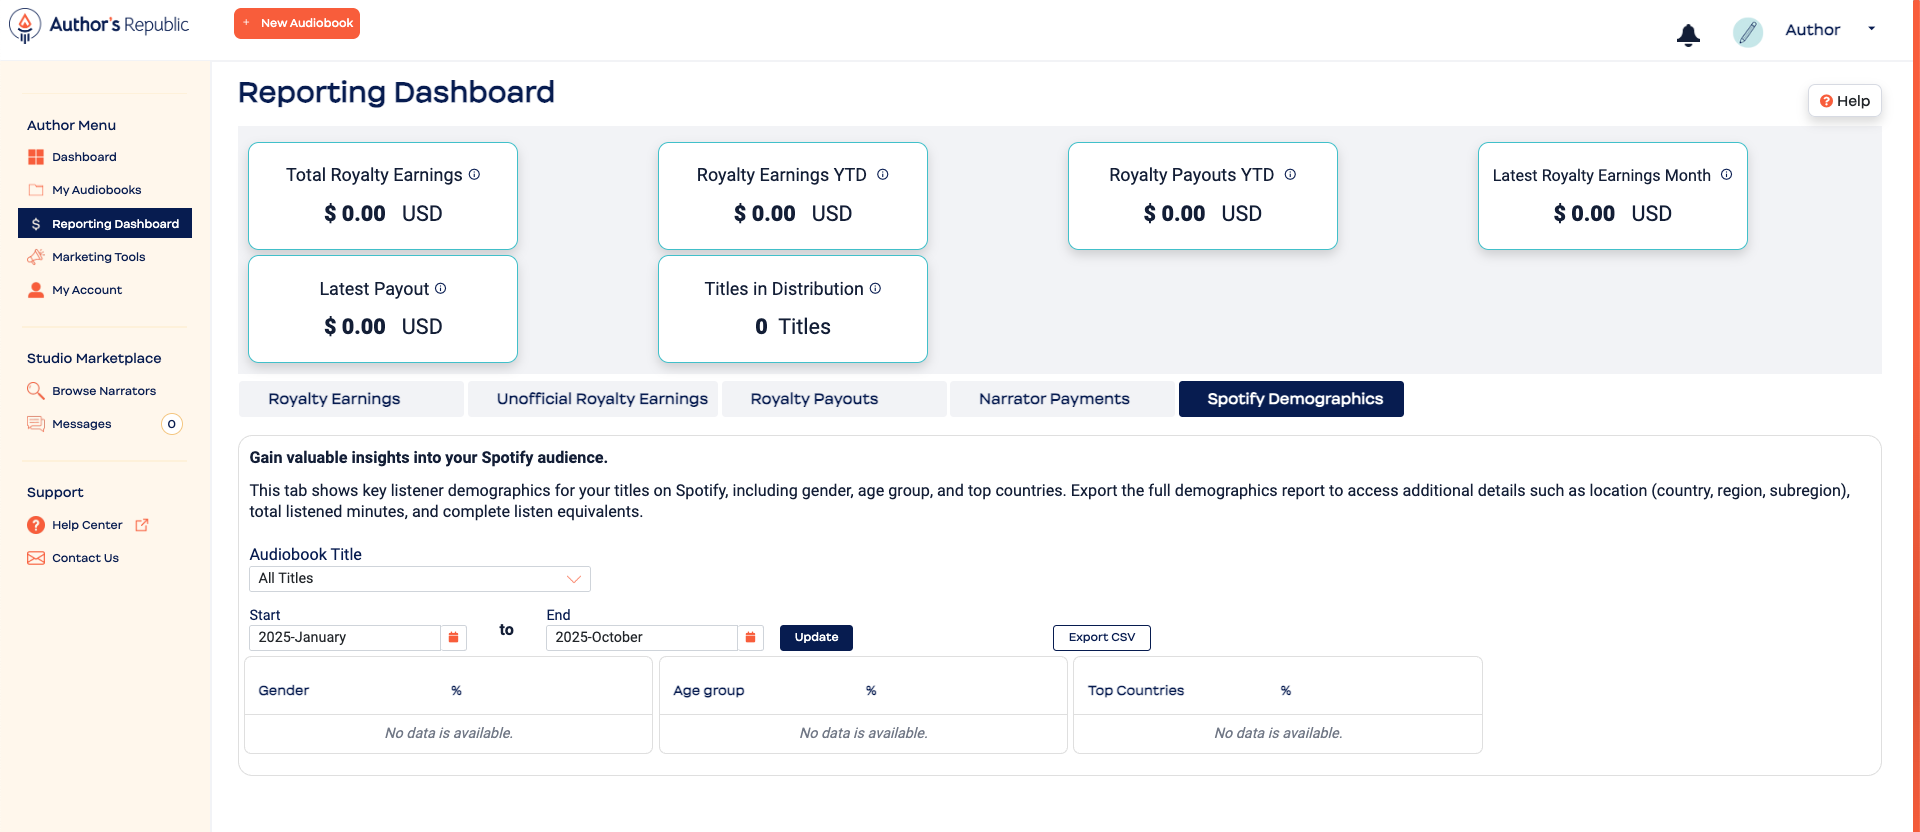Click the Help Center question mark icon
This screenshot has width=1920, height=832.
[x=36, y=525]
